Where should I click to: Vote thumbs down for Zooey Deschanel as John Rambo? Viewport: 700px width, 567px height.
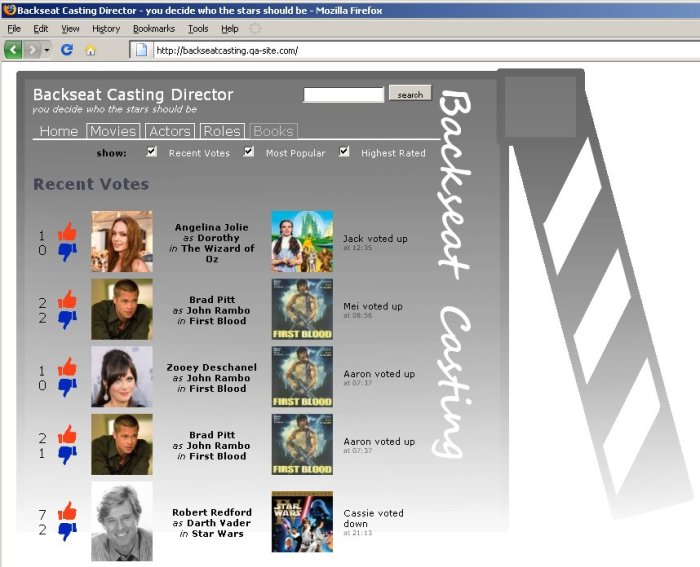pyautogui.click(x=67, y=387)
